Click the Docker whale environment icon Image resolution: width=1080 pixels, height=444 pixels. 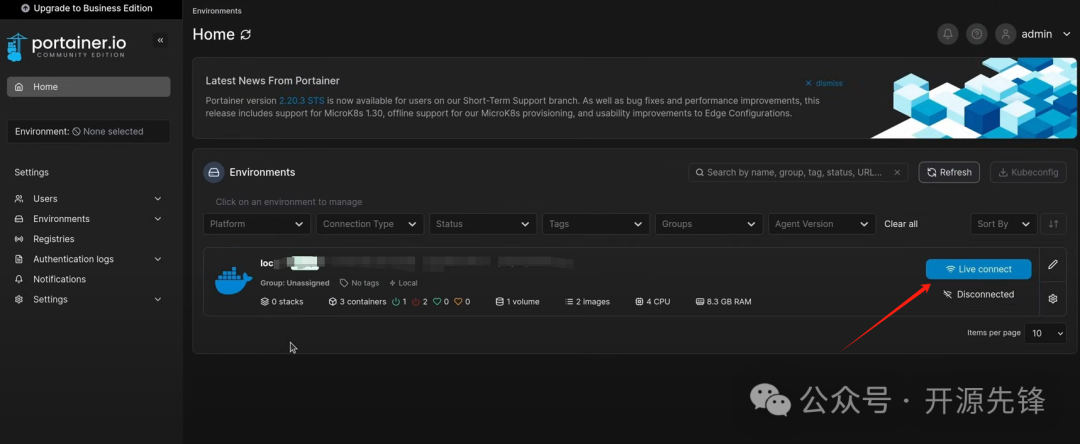(x=233, y=282)
